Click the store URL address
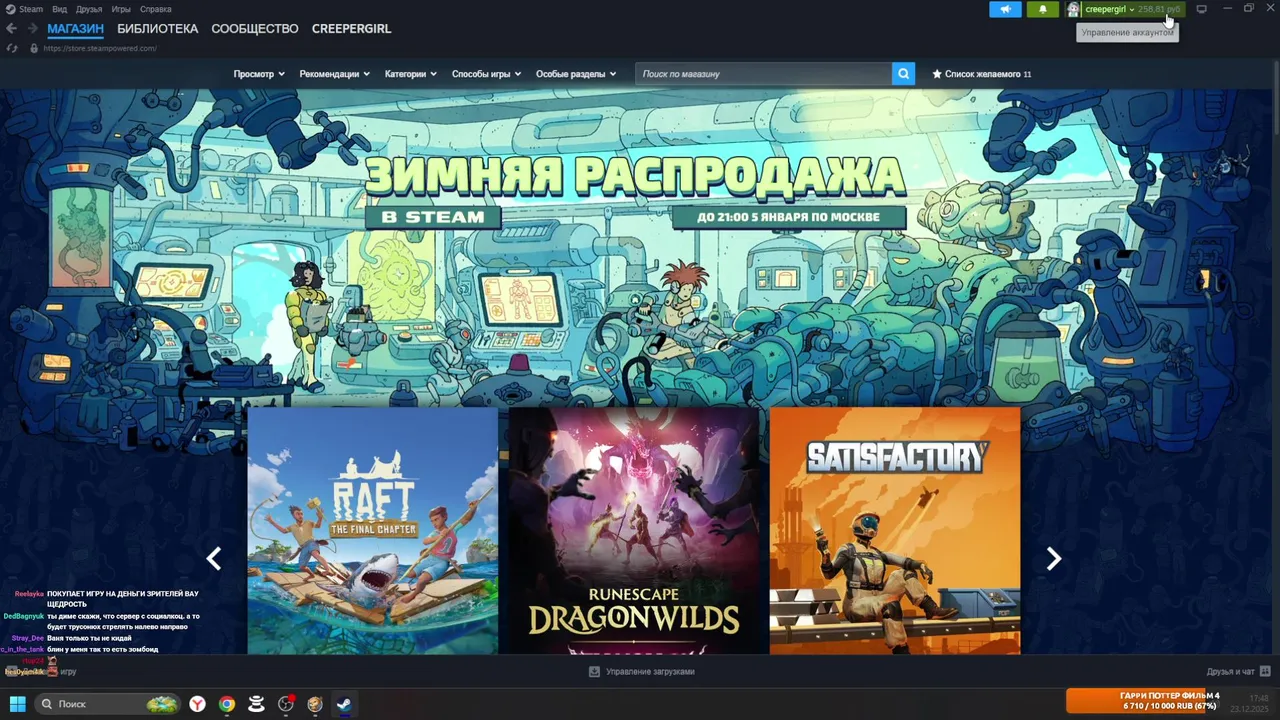This screenshot has height=720, width=1280. pyautogui.click(x=100, y=48)
